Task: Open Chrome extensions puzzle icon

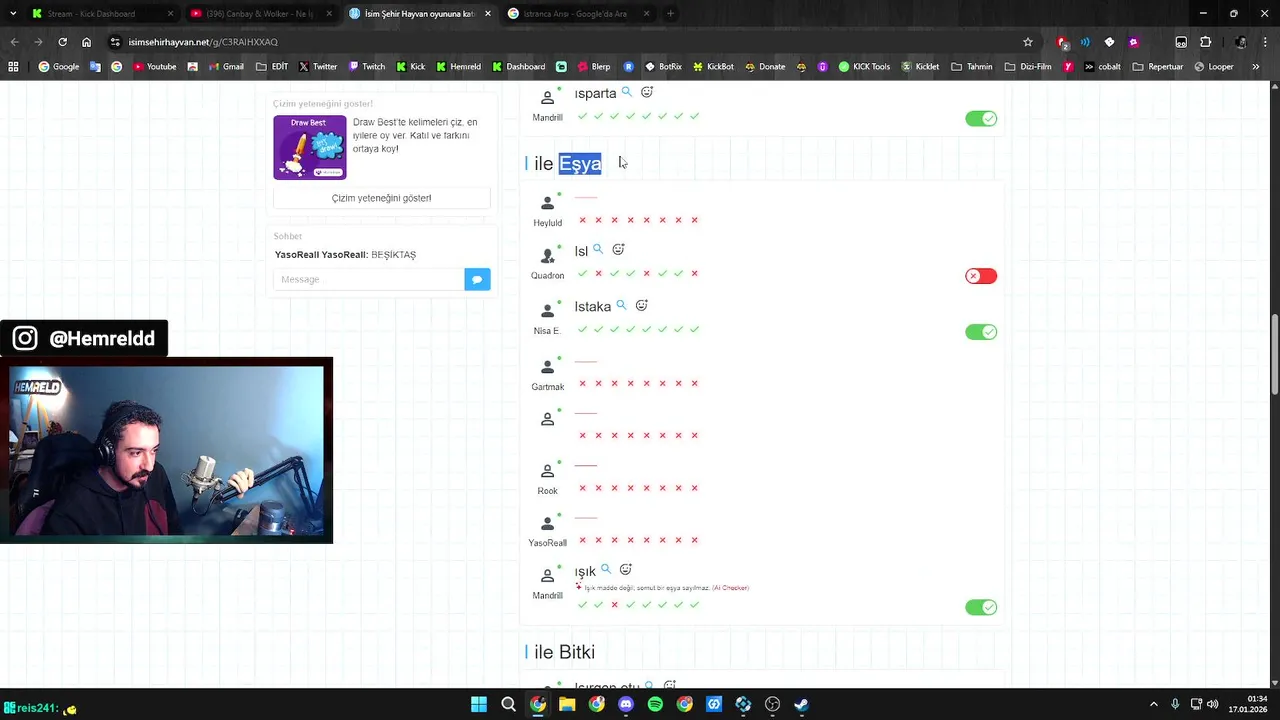Action: [x=1205, y=42]
